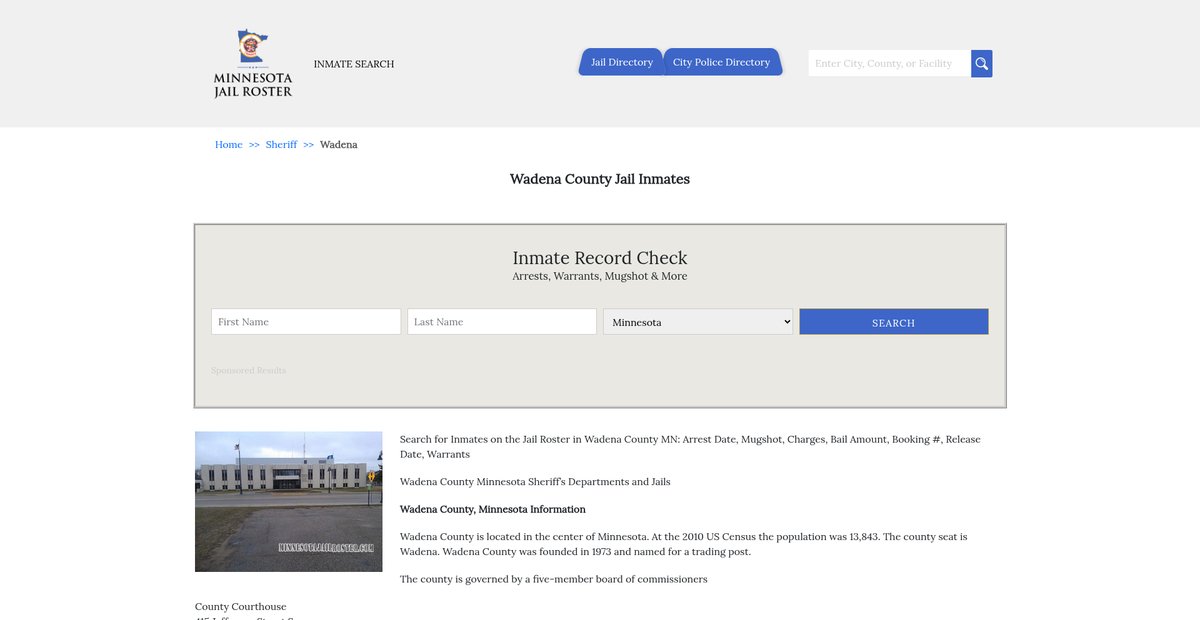Open the Inmate Search menu item
This screenshot has width=1200, height=620.
(x=354, y=64)
